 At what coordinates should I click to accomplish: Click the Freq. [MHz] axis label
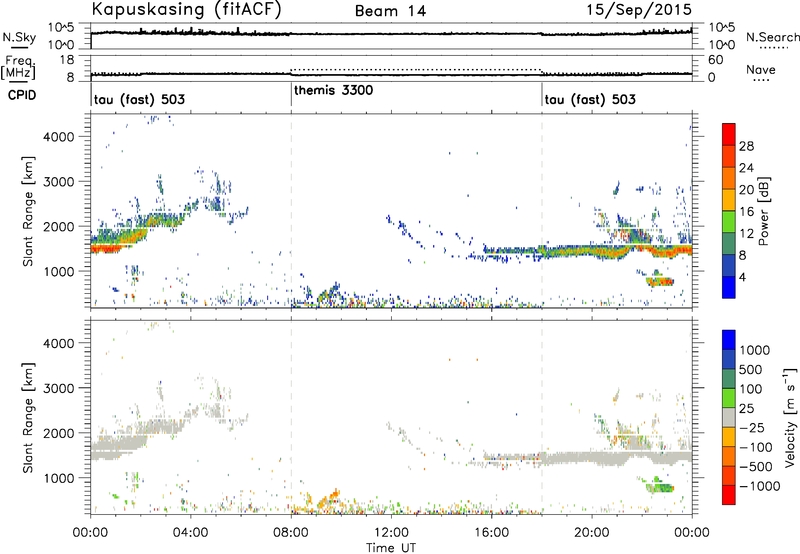tap(19, 67)
